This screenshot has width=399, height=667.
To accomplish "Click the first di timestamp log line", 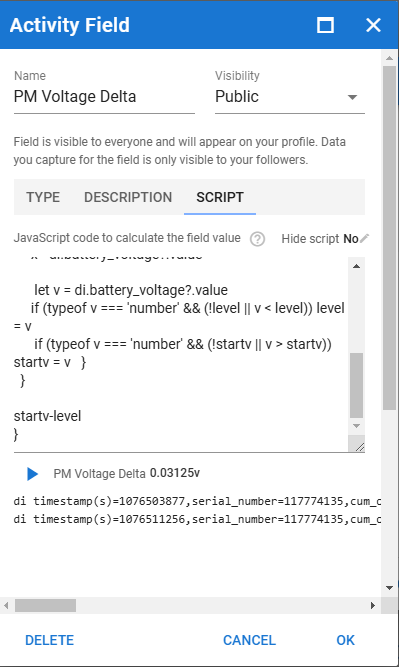I will (197, 501).
